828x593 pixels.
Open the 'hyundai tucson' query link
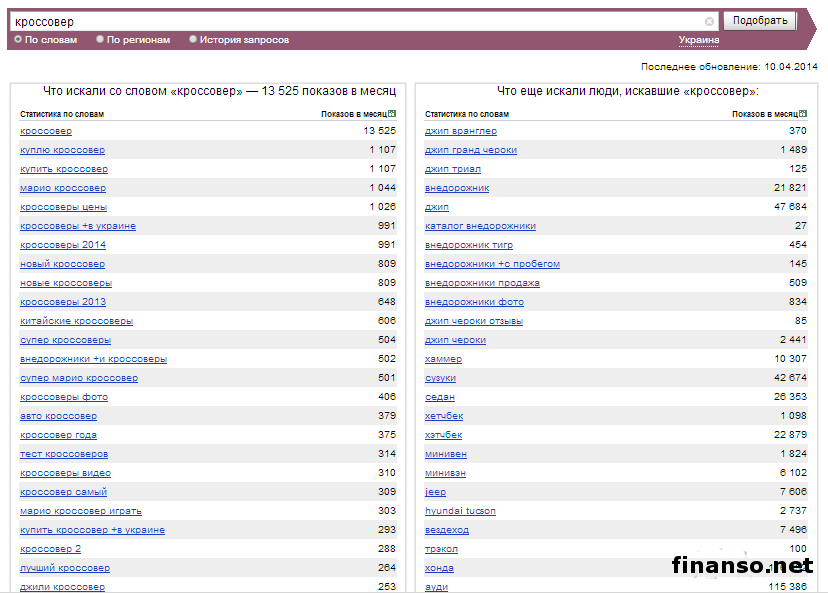click(459, 511)
